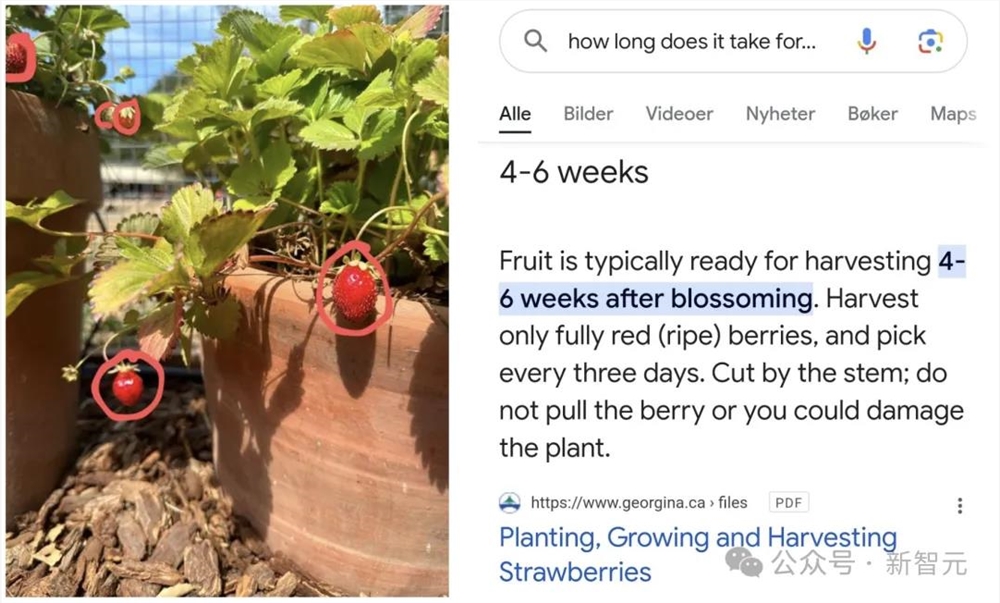Go to the Maps tab

point(953,113)
